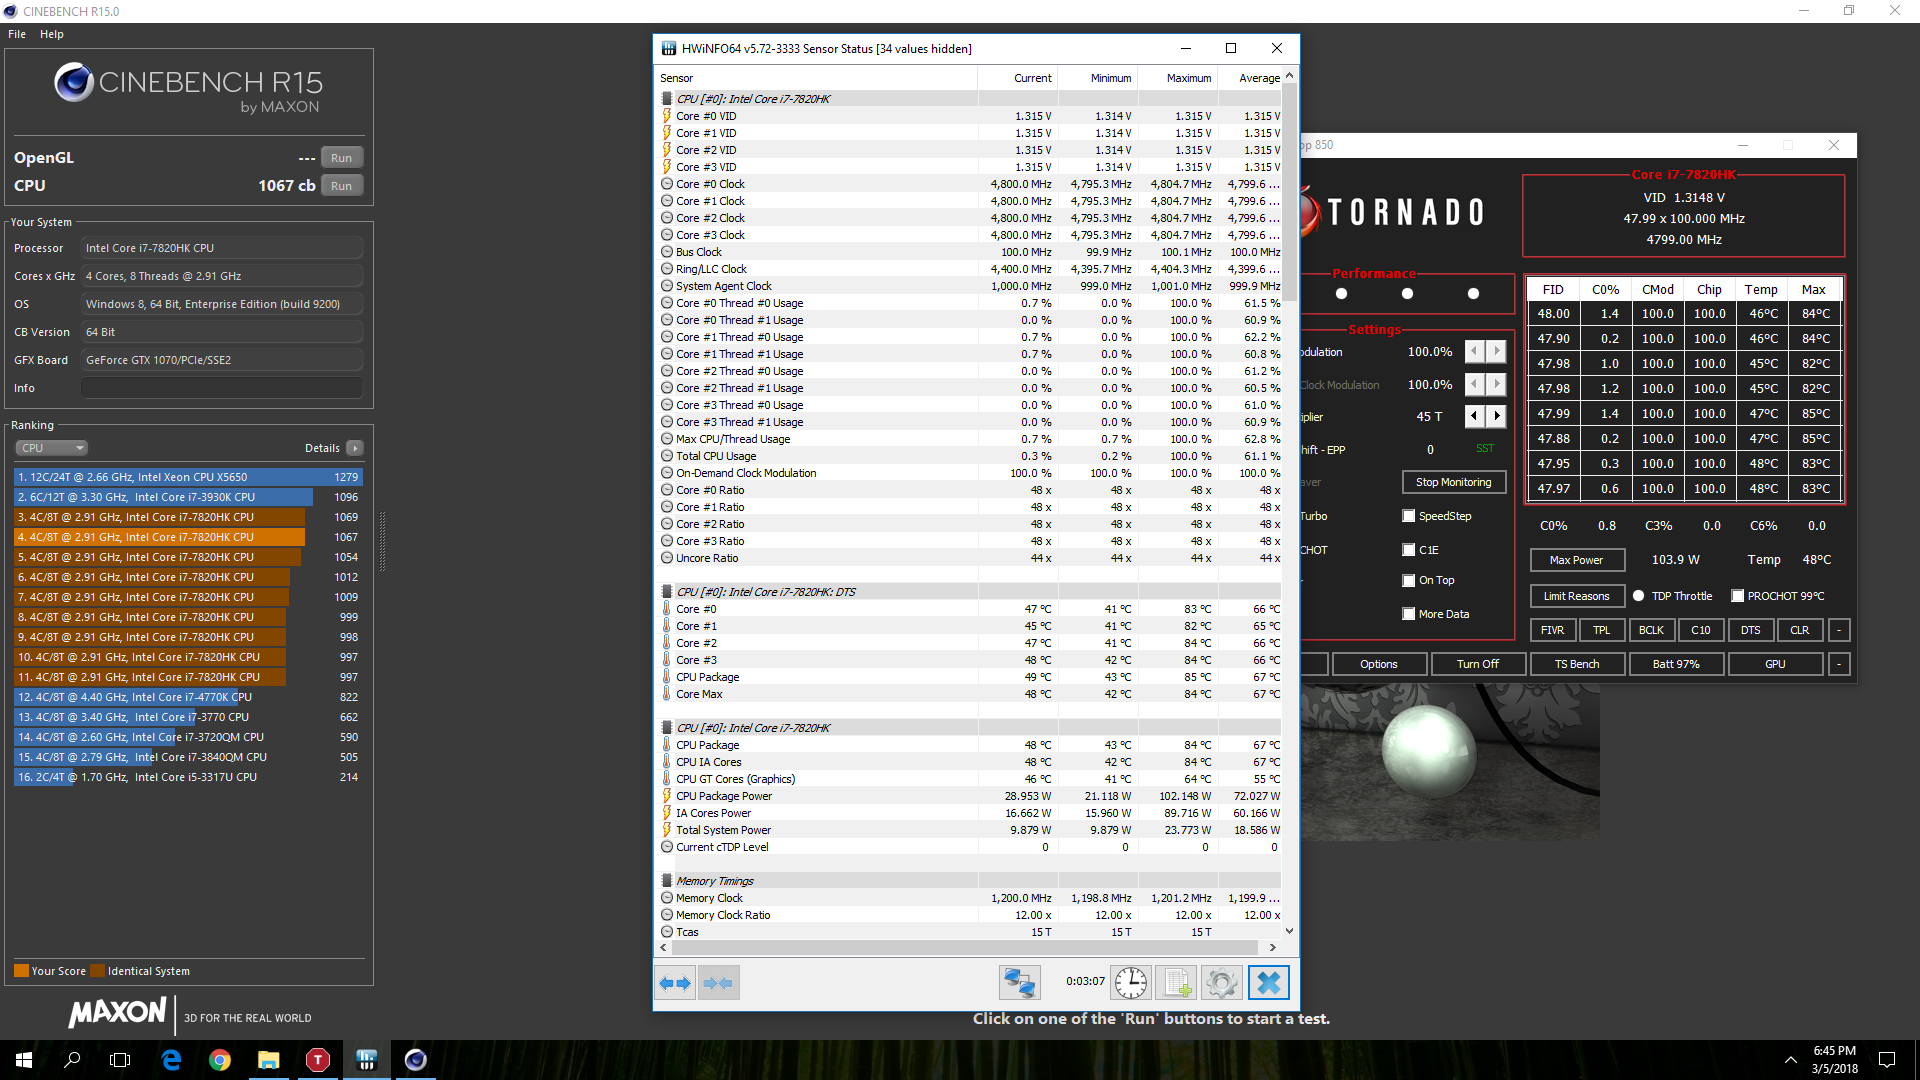The width and height of the screenshot is (1920, 1080).
Task: Show hidden system tray icons
Action: click(x=1790, y=1060)
